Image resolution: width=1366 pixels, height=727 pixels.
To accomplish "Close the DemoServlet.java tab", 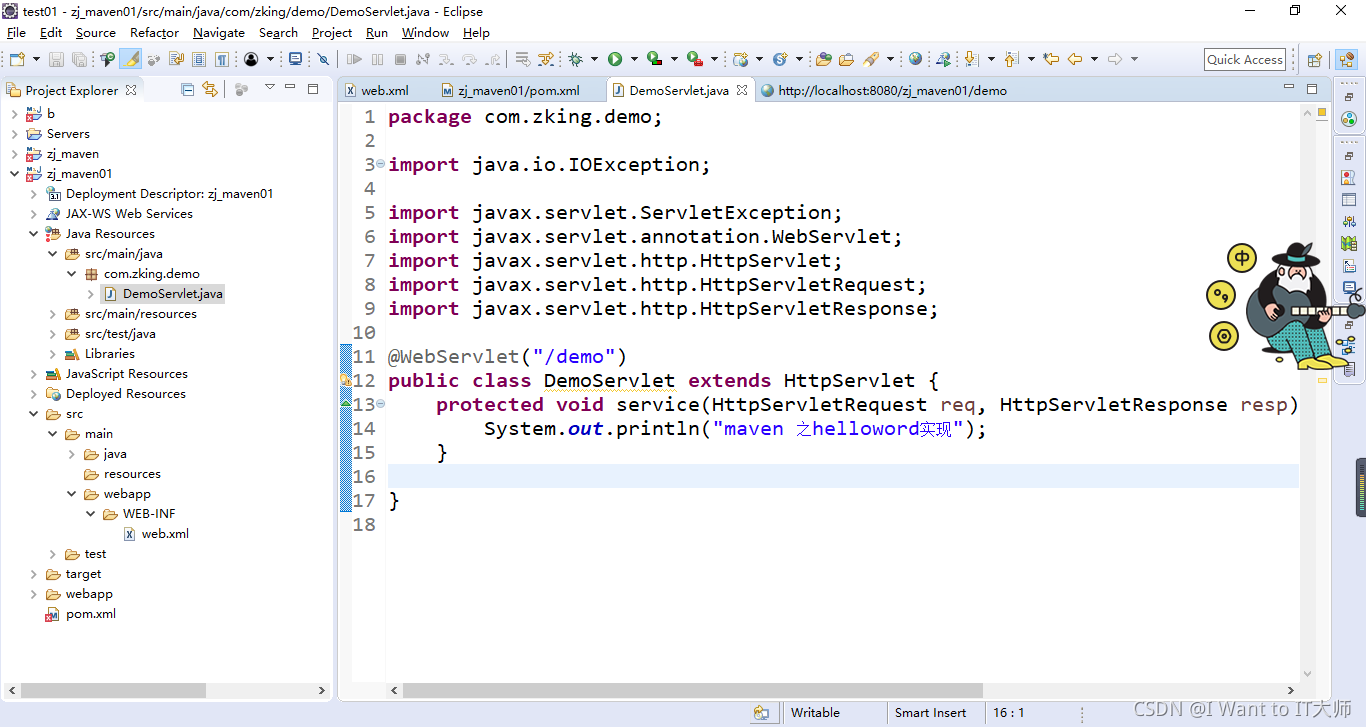I will pos(742,90).
